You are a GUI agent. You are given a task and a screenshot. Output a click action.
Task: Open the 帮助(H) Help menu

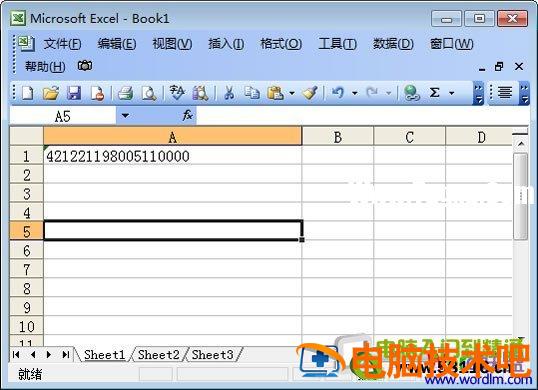tap(45, 66)
